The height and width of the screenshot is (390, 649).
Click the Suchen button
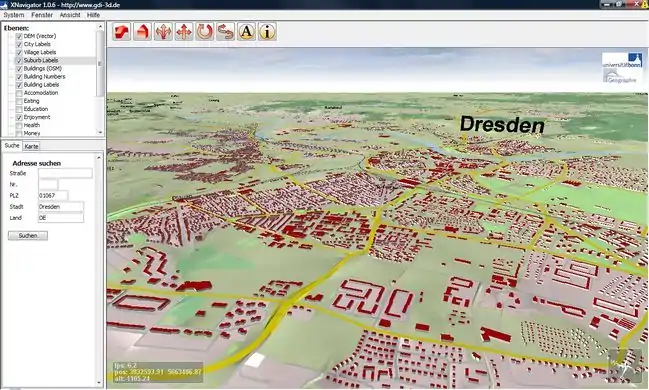28,236
